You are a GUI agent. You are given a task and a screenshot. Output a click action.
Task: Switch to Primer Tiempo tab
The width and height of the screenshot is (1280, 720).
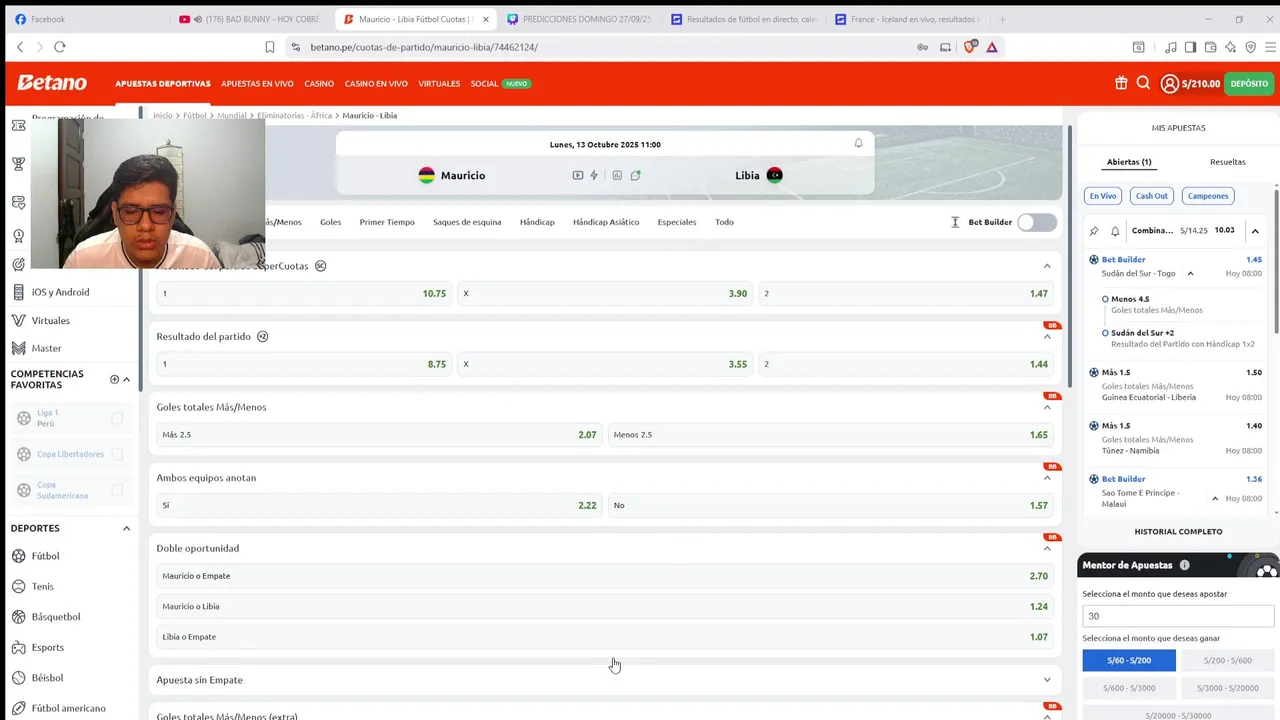[387, 222]
